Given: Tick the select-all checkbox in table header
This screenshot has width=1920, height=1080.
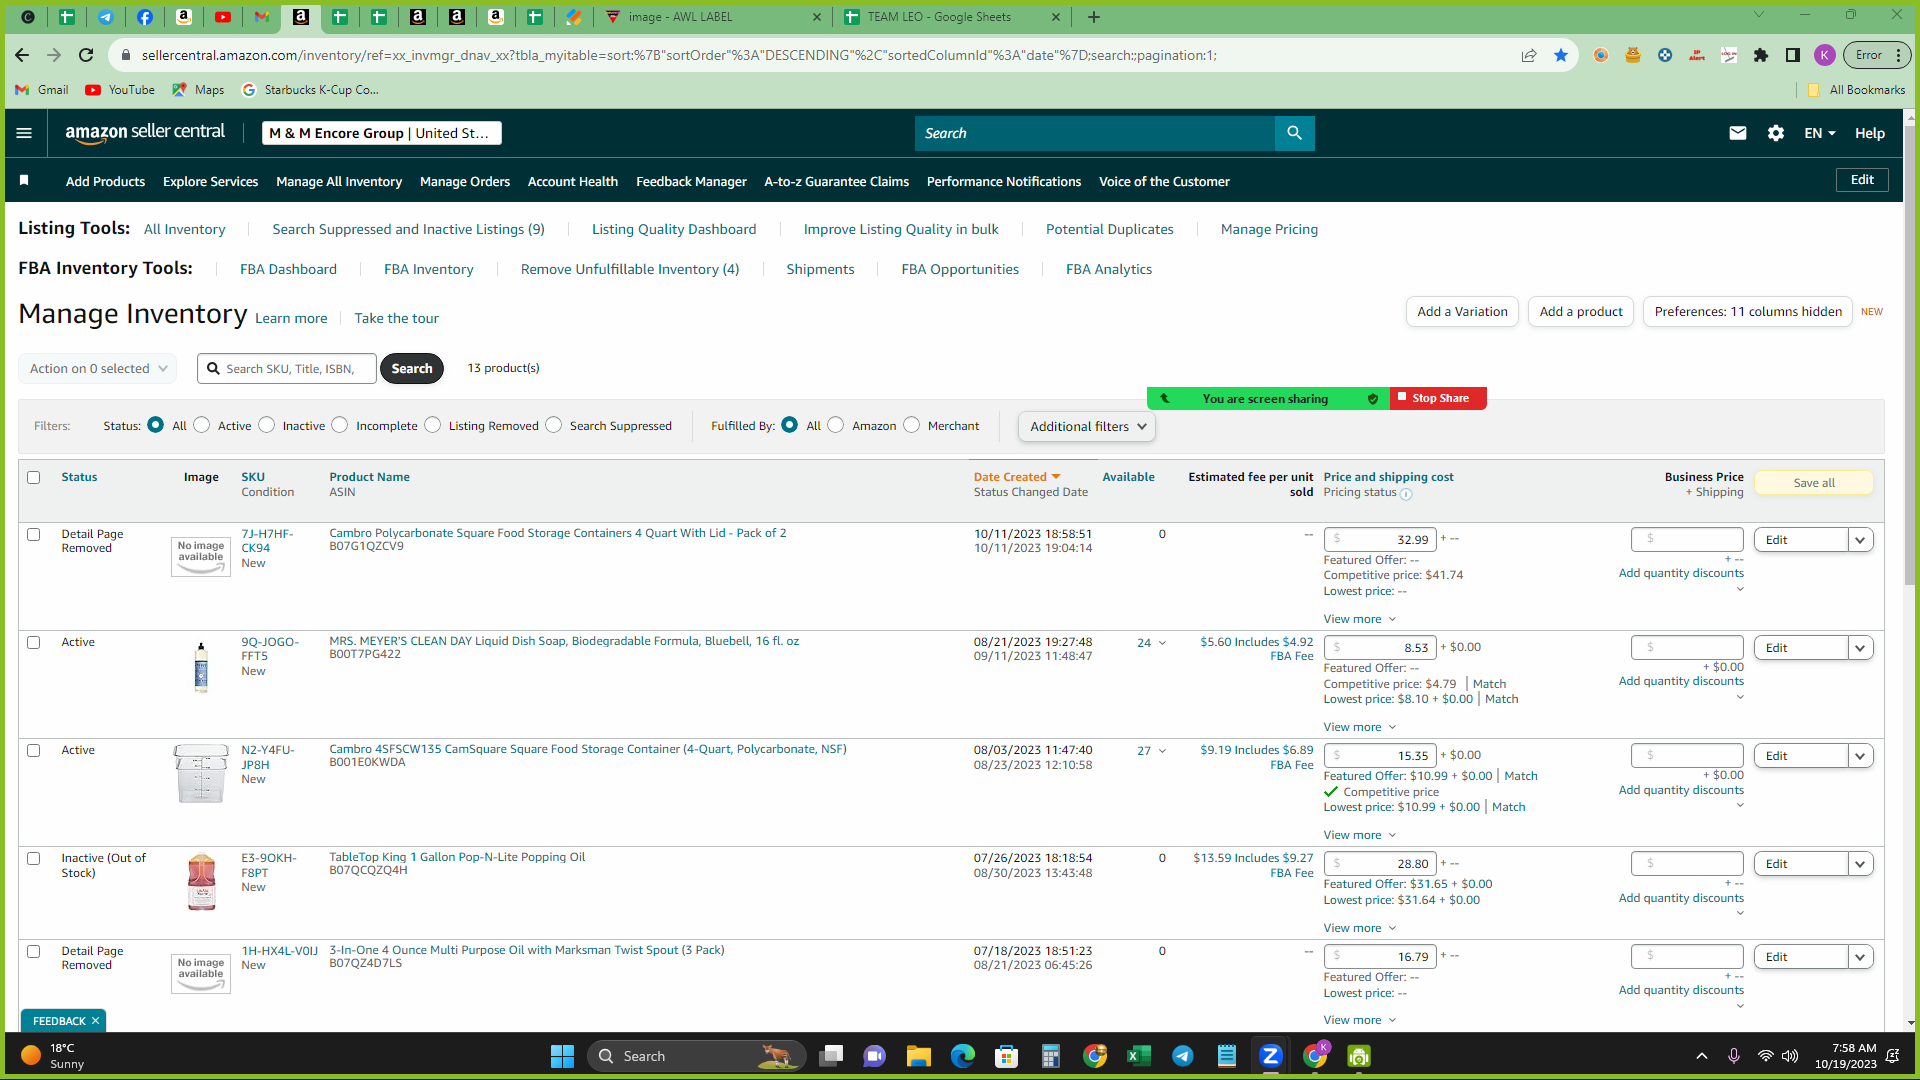Looking at the screenshot, I should pyautogui.click(x=34, y=478).
